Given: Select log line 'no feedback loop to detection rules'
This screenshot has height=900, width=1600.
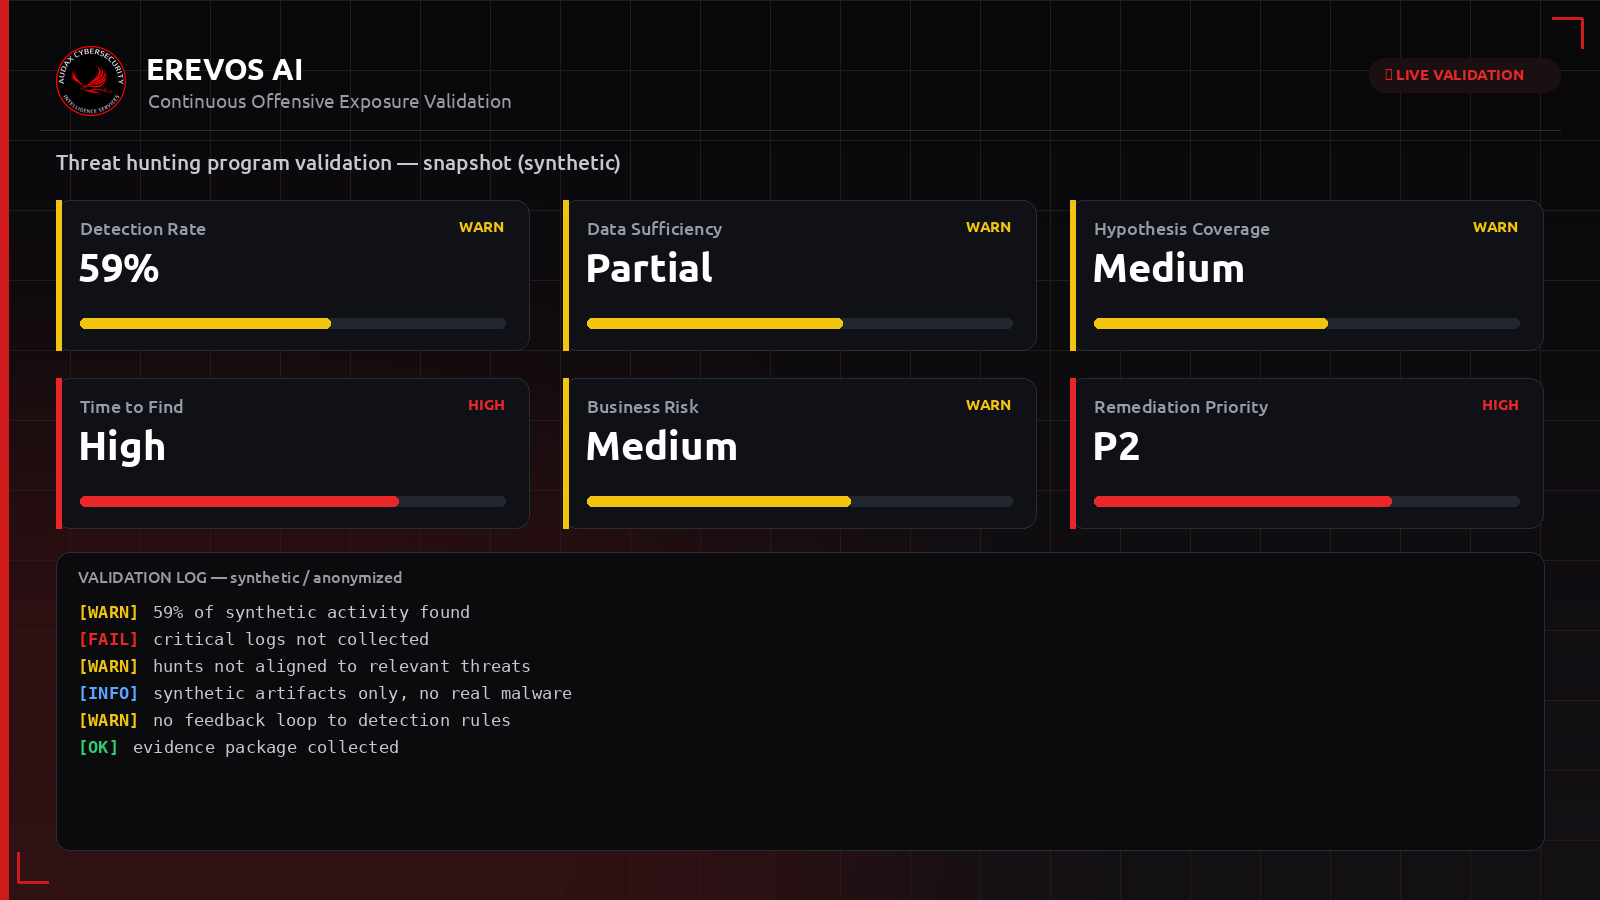Looking at the screenshot, I should 295,720.
